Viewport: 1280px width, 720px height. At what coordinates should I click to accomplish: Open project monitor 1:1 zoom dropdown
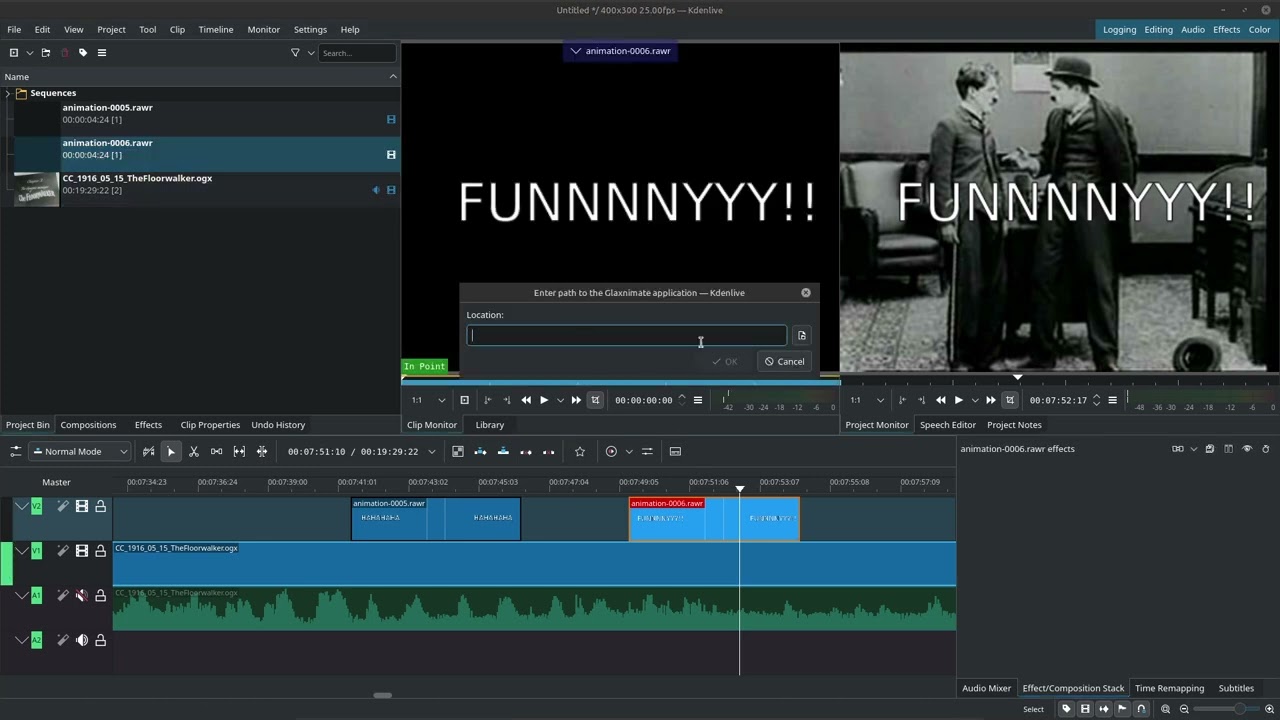click(866, 400)
